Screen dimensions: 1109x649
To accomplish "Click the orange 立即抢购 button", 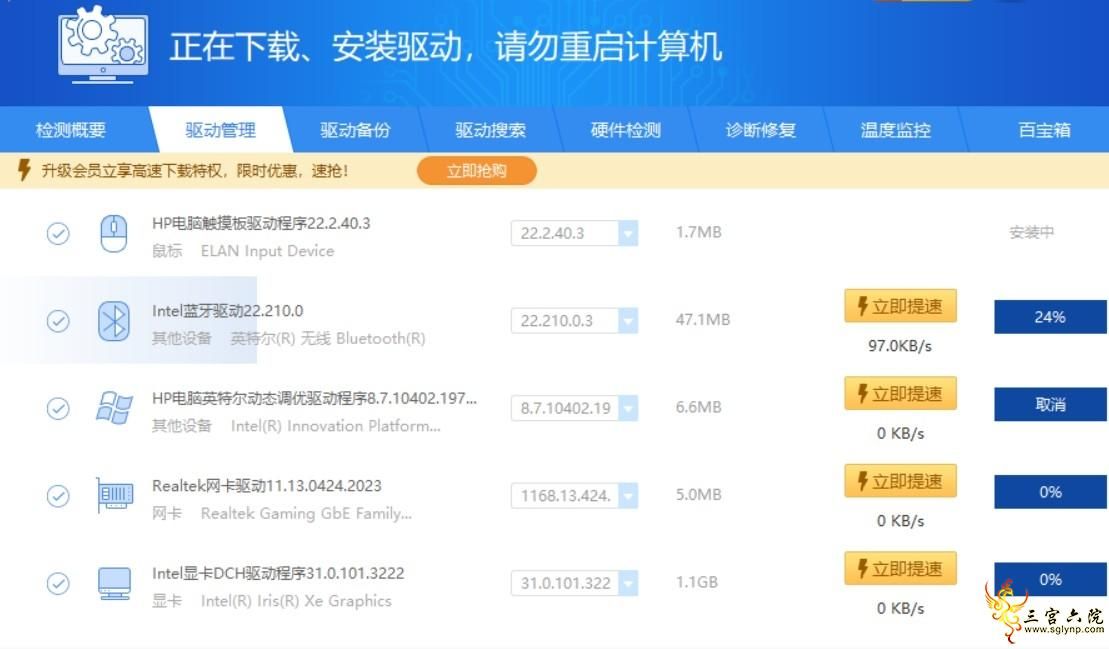I will [x=477, y=170].
